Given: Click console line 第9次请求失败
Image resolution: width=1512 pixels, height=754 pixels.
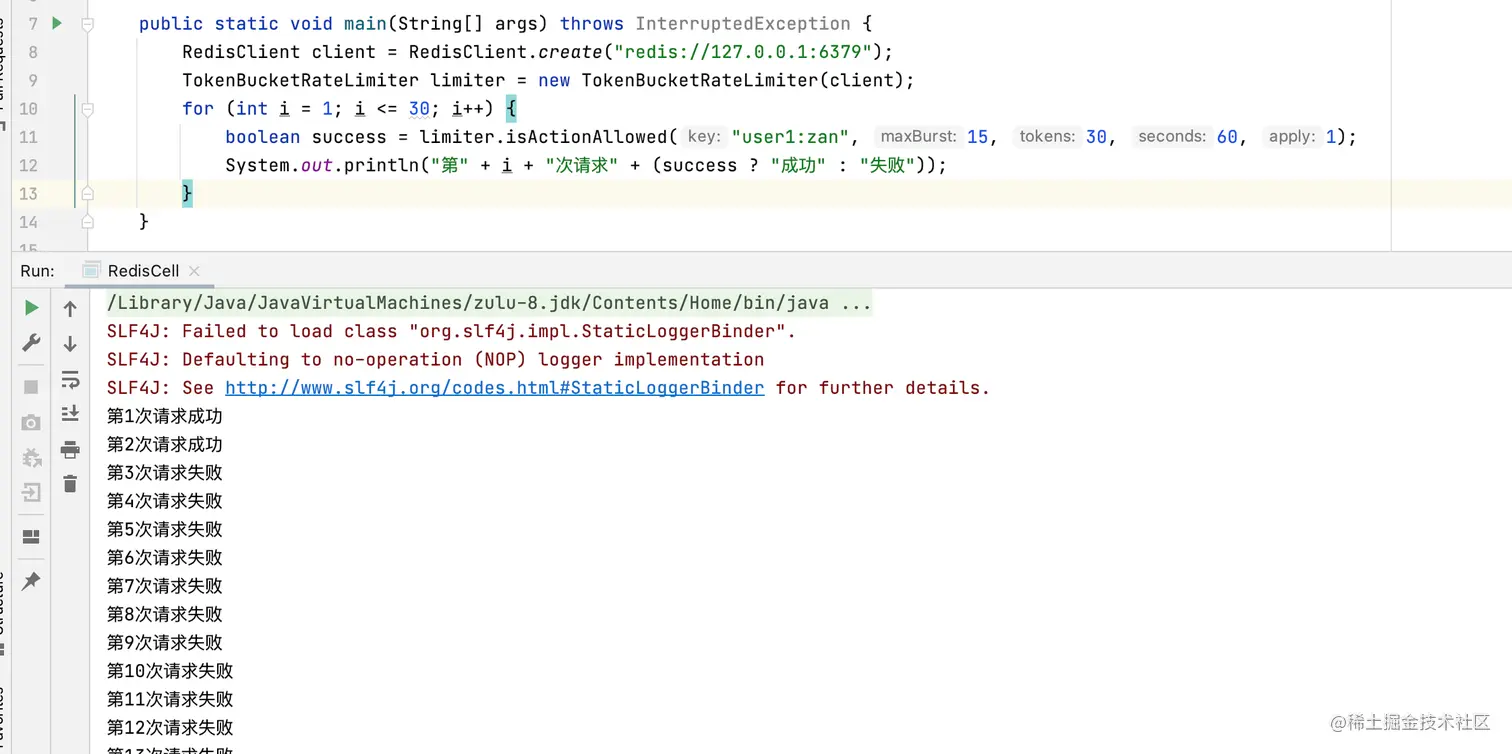Looking at the screenshot, I should click(x=165, y=643).
